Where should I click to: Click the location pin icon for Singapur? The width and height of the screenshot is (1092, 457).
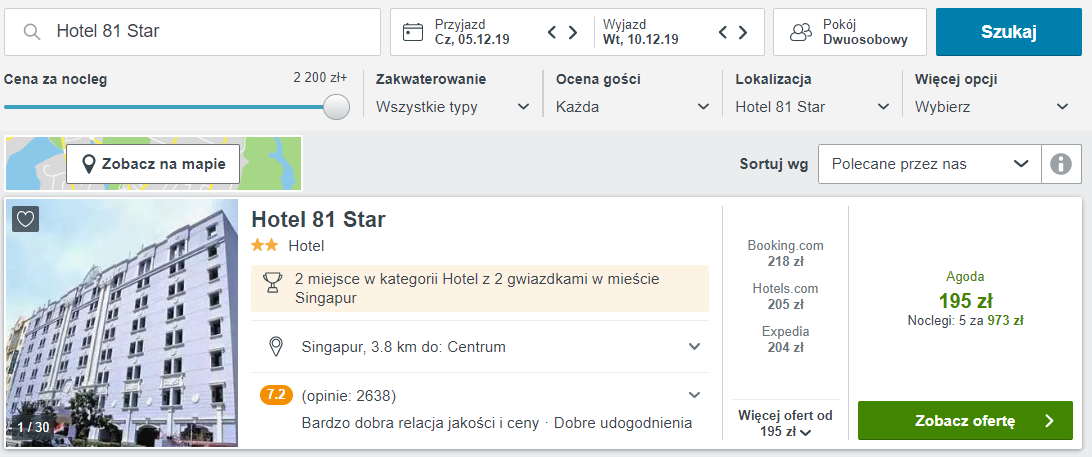(276, 347)
